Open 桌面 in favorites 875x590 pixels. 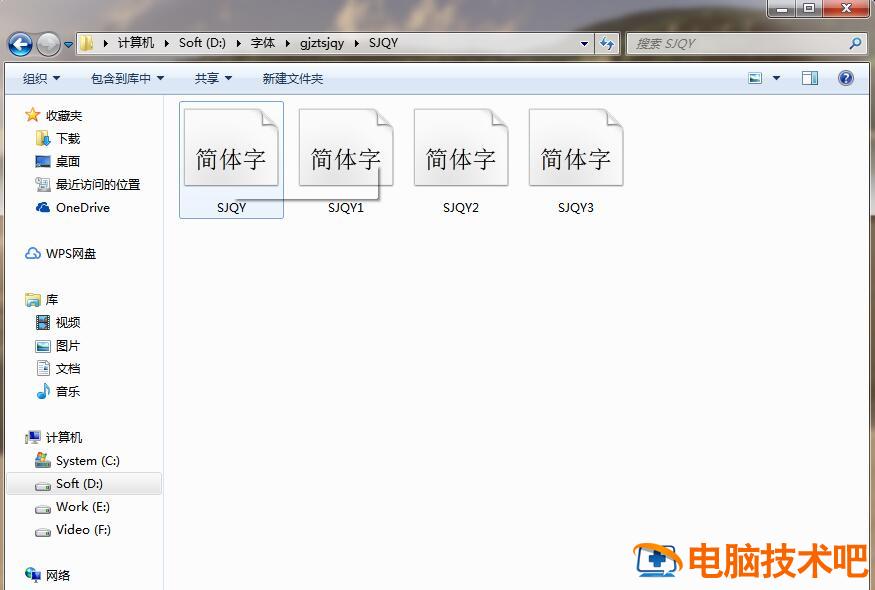[68, 161]
